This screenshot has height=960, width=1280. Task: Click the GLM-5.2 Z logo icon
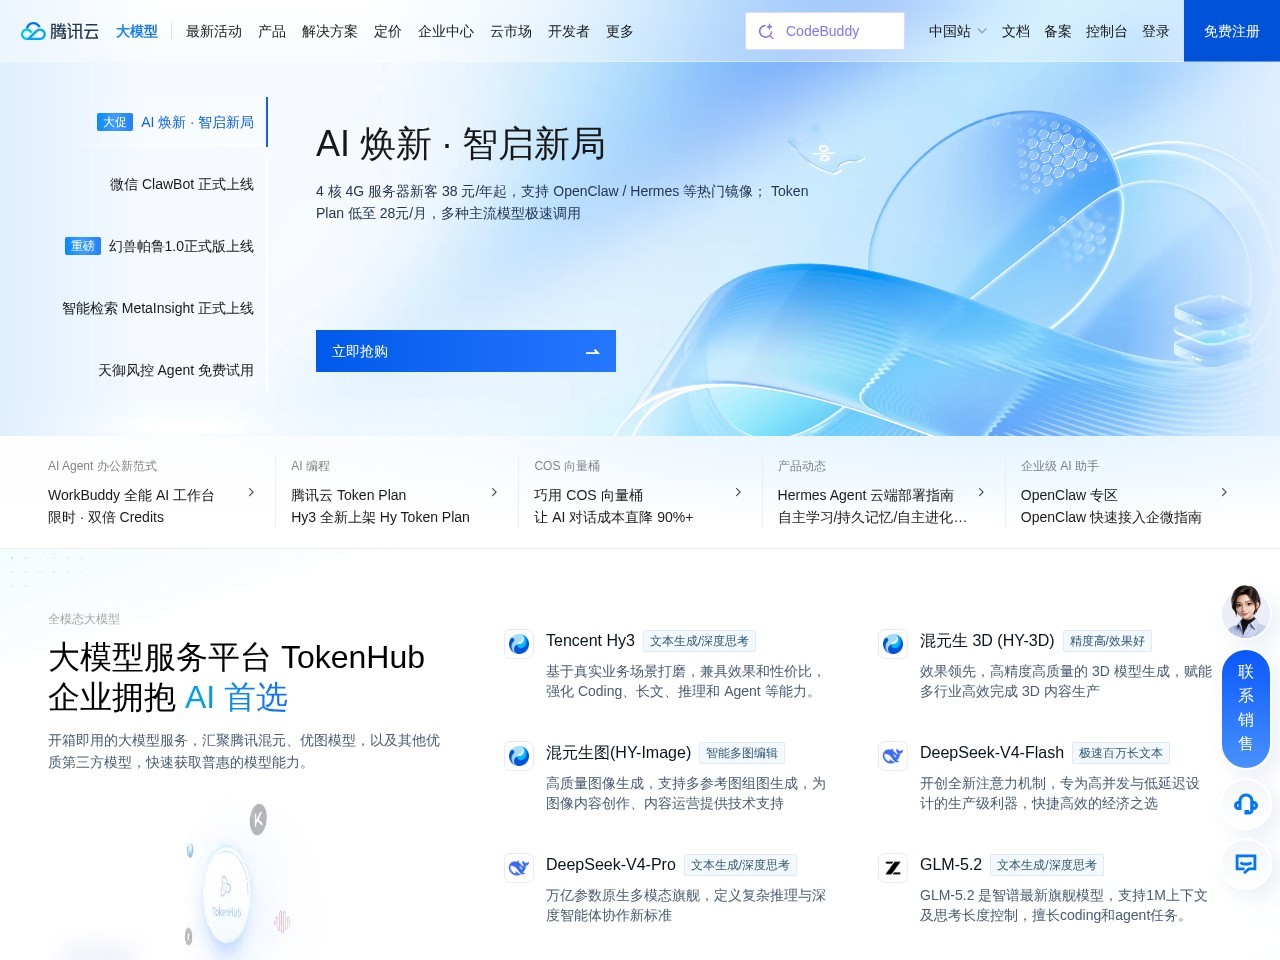pyautogui.click(x=893, y=868)
